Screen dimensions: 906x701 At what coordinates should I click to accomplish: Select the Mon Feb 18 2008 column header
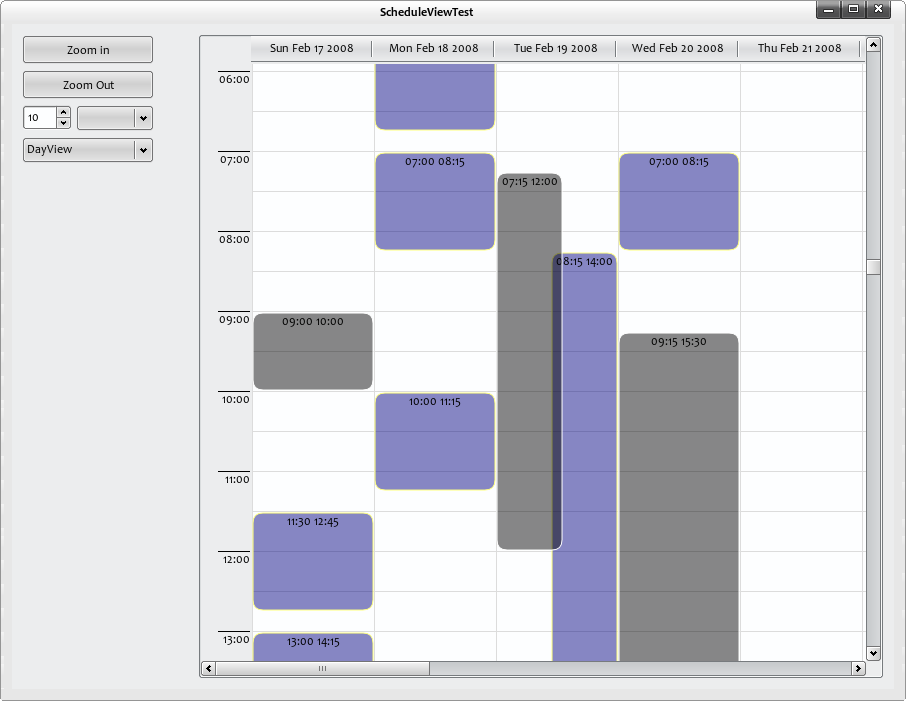(x=433, y=49)
